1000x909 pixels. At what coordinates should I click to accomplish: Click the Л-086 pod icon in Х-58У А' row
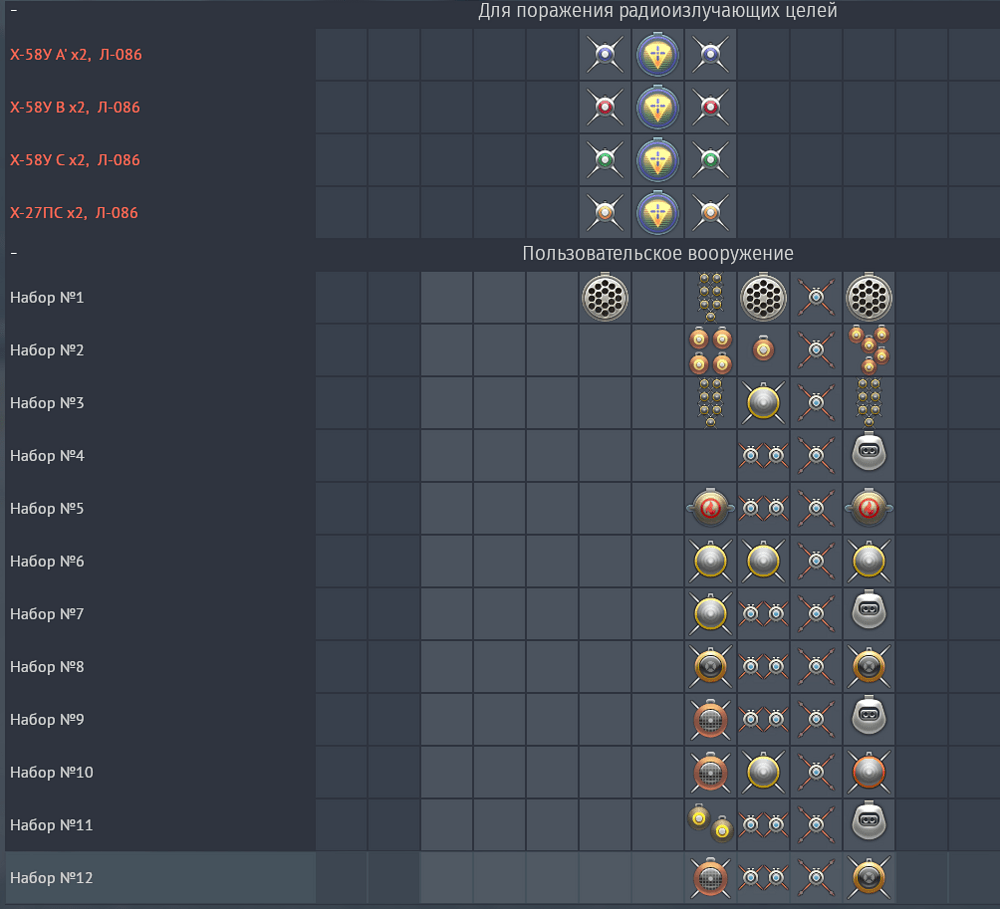(658, 54)
